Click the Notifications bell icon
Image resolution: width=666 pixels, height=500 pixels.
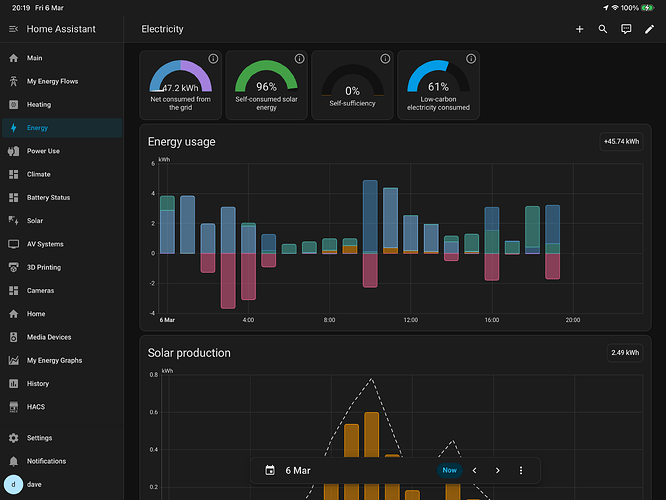coord(14,461)
